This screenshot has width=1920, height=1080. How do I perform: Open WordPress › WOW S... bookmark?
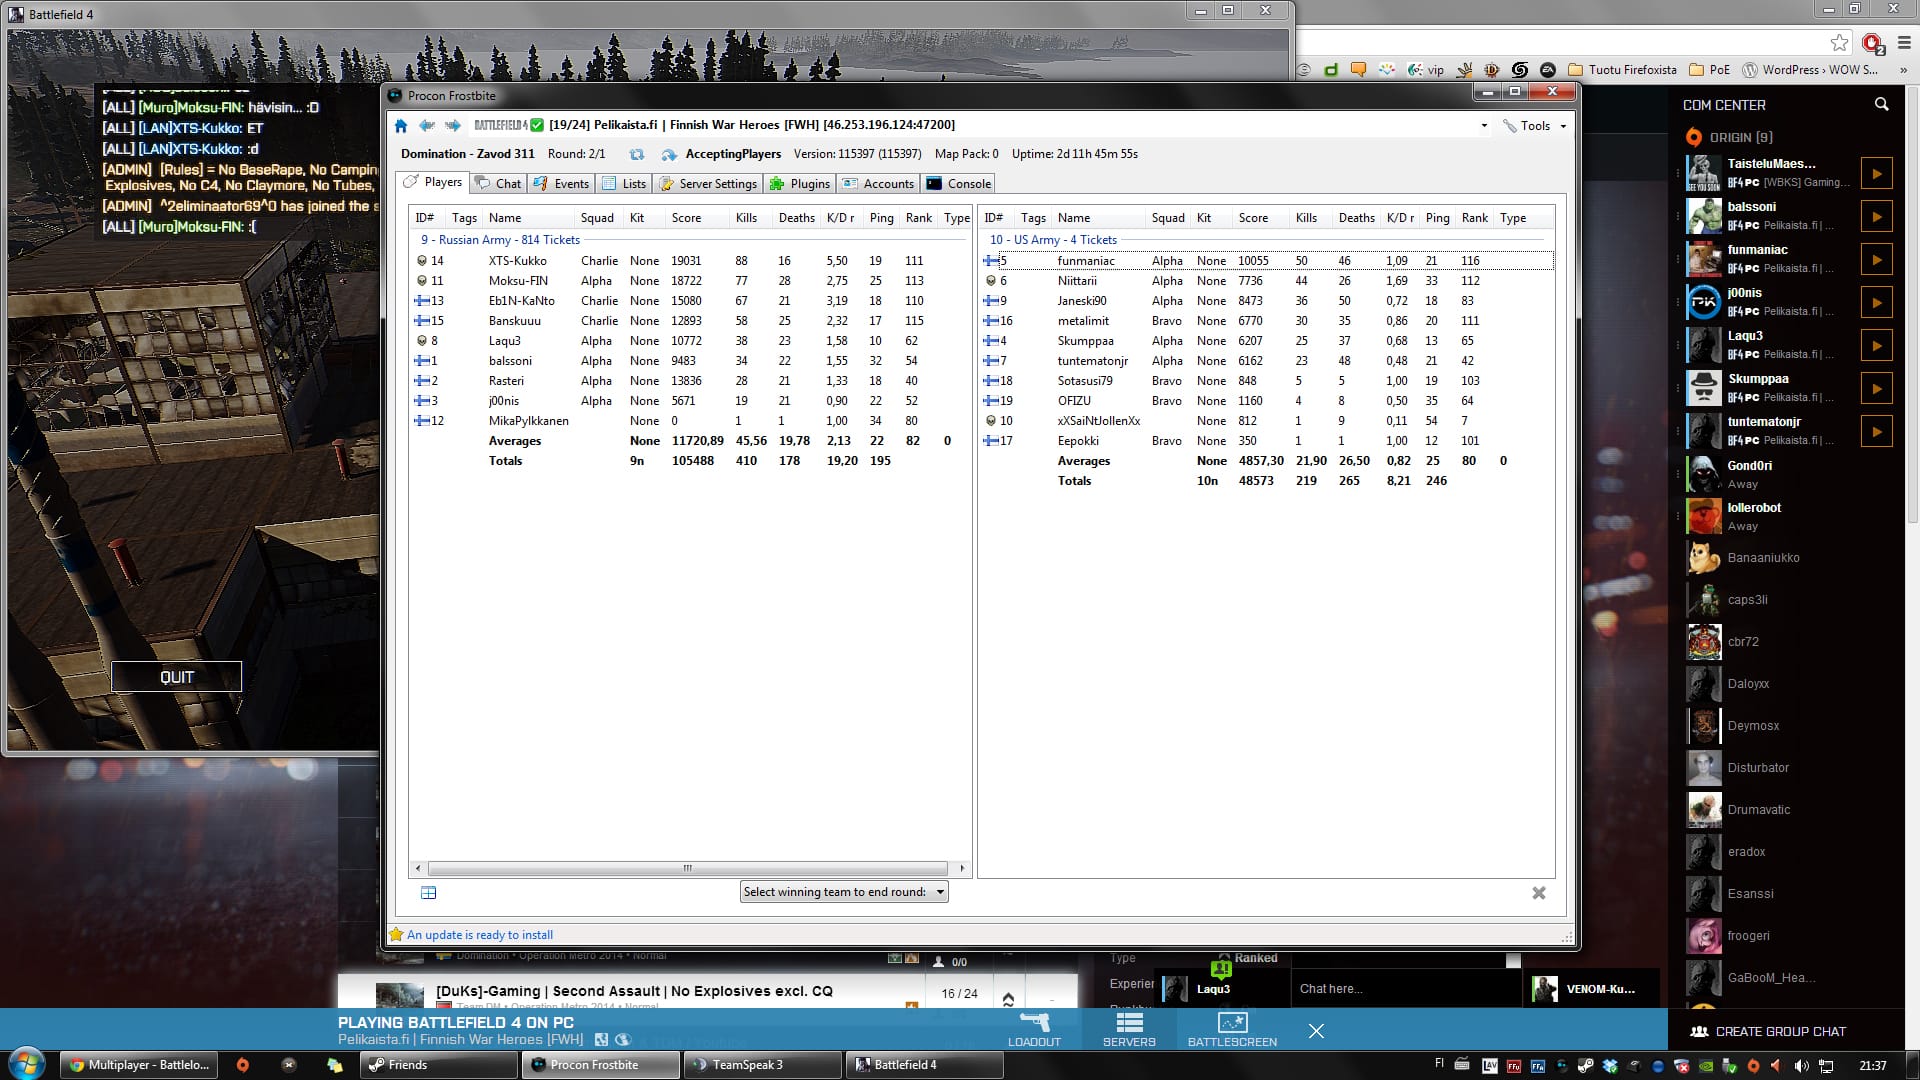point(1810,70)
